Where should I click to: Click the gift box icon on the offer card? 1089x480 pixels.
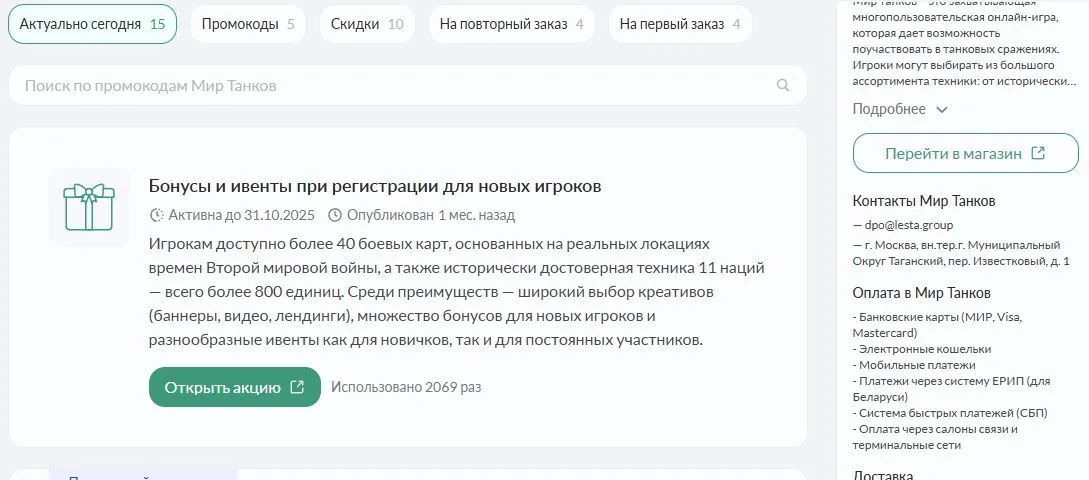89,207
